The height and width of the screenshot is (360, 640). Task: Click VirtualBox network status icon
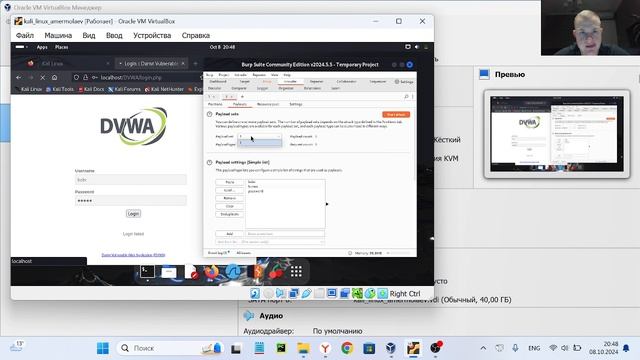(x=293, y=293)
